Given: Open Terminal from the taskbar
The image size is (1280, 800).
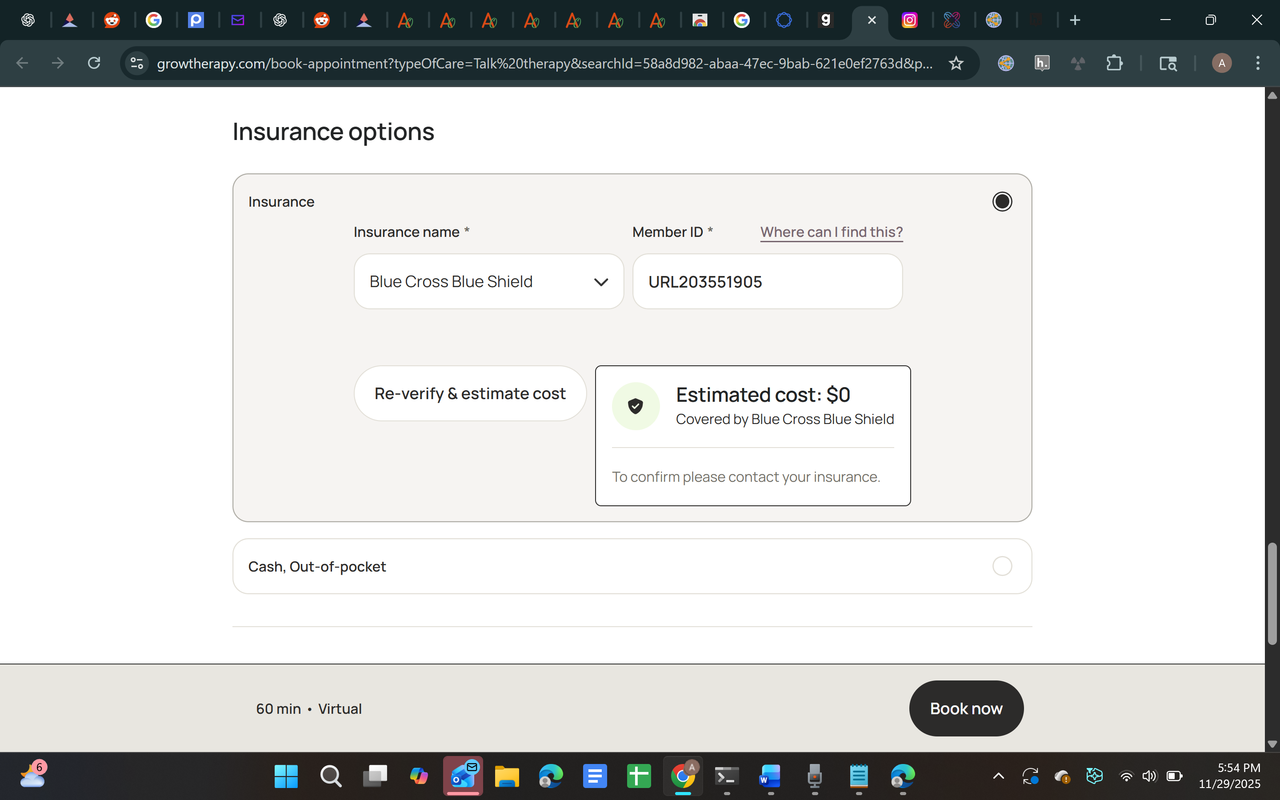Looking at the screenshot, I should tap(727, 776).
